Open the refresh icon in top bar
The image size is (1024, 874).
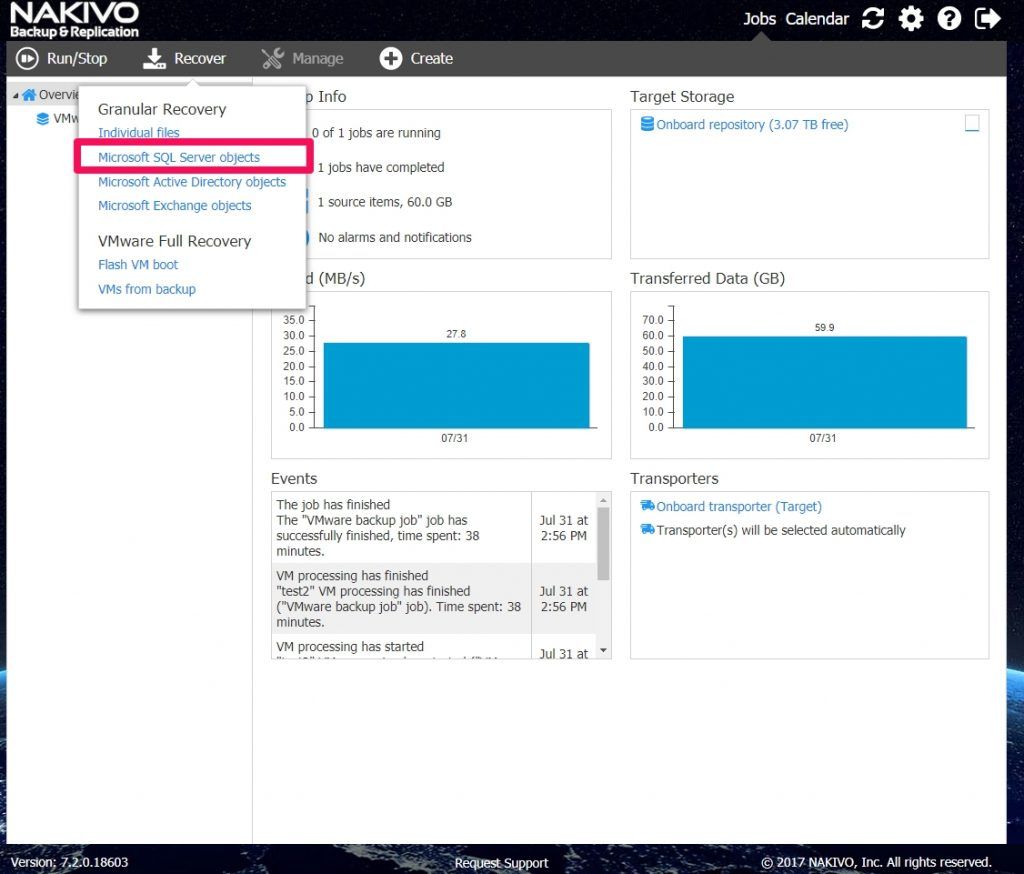pyautogui.click(x=872, y=18)
